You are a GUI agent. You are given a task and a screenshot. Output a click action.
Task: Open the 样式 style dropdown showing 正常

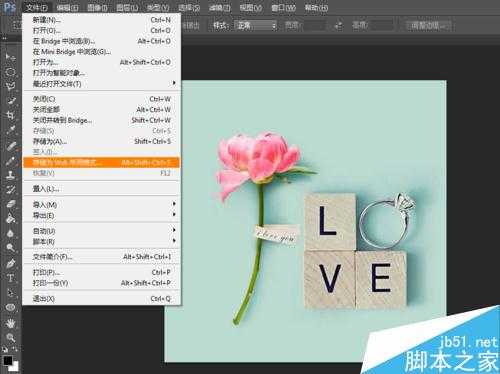coord(256,25)
